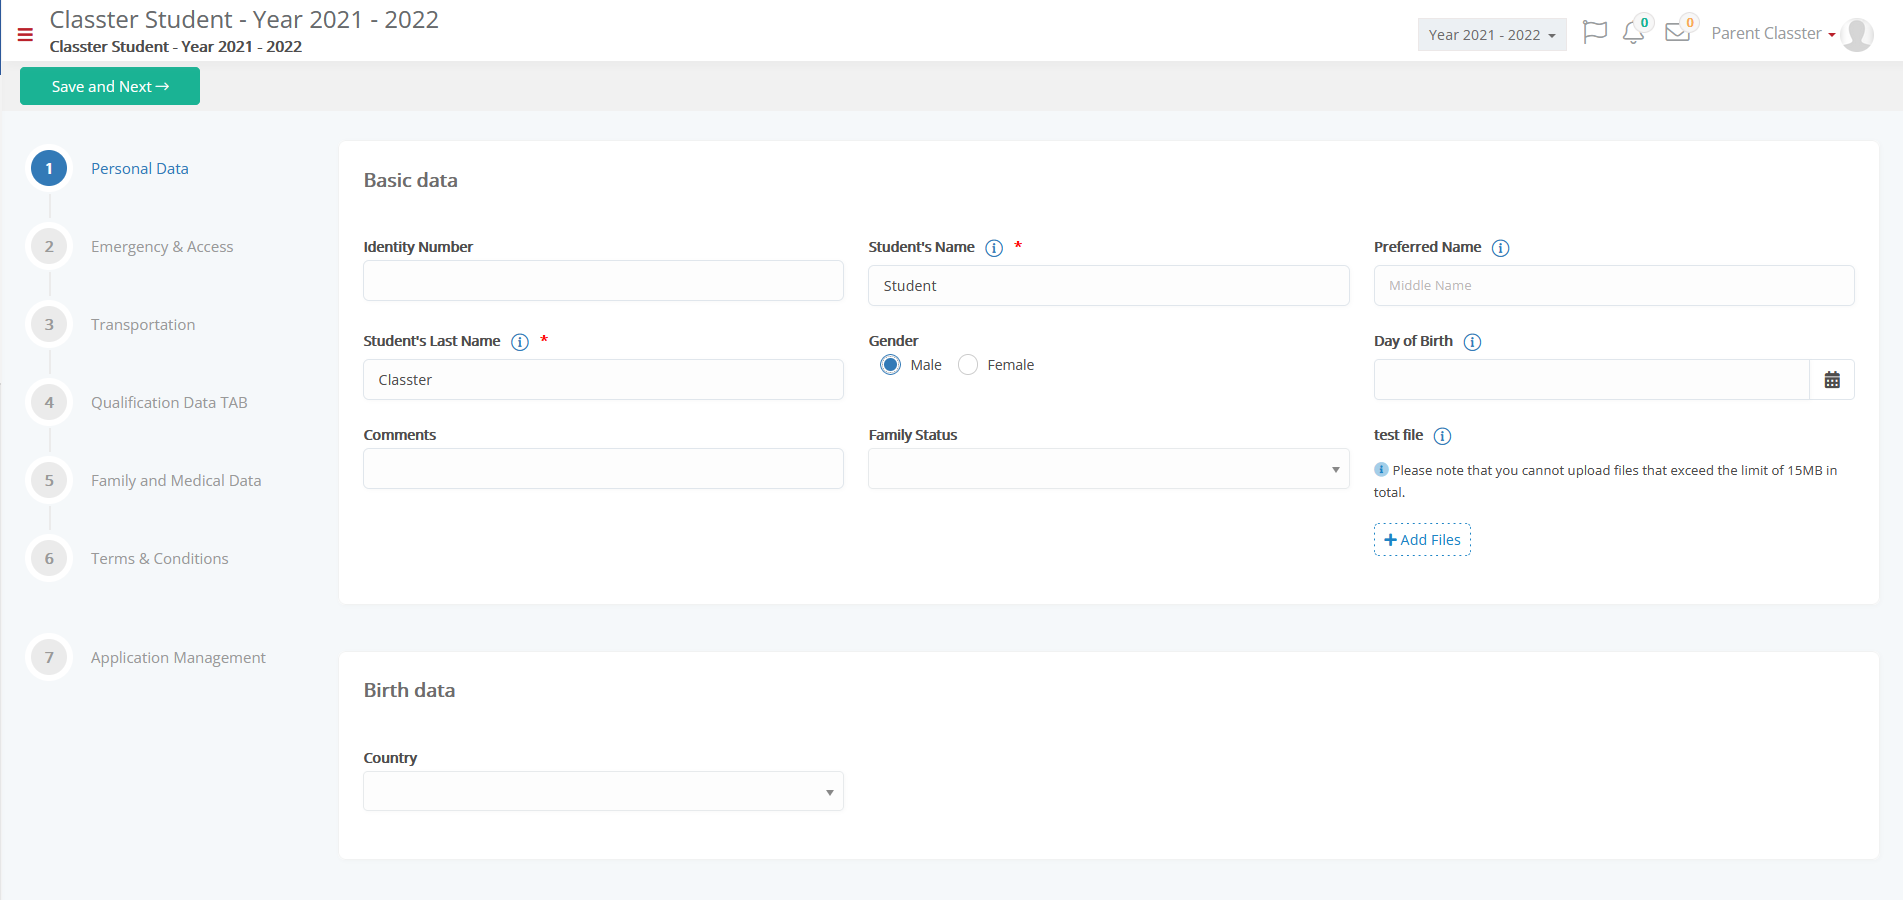1903x900 pixels.
Task: Click the Basic data heading
Action: click(410, 181)
